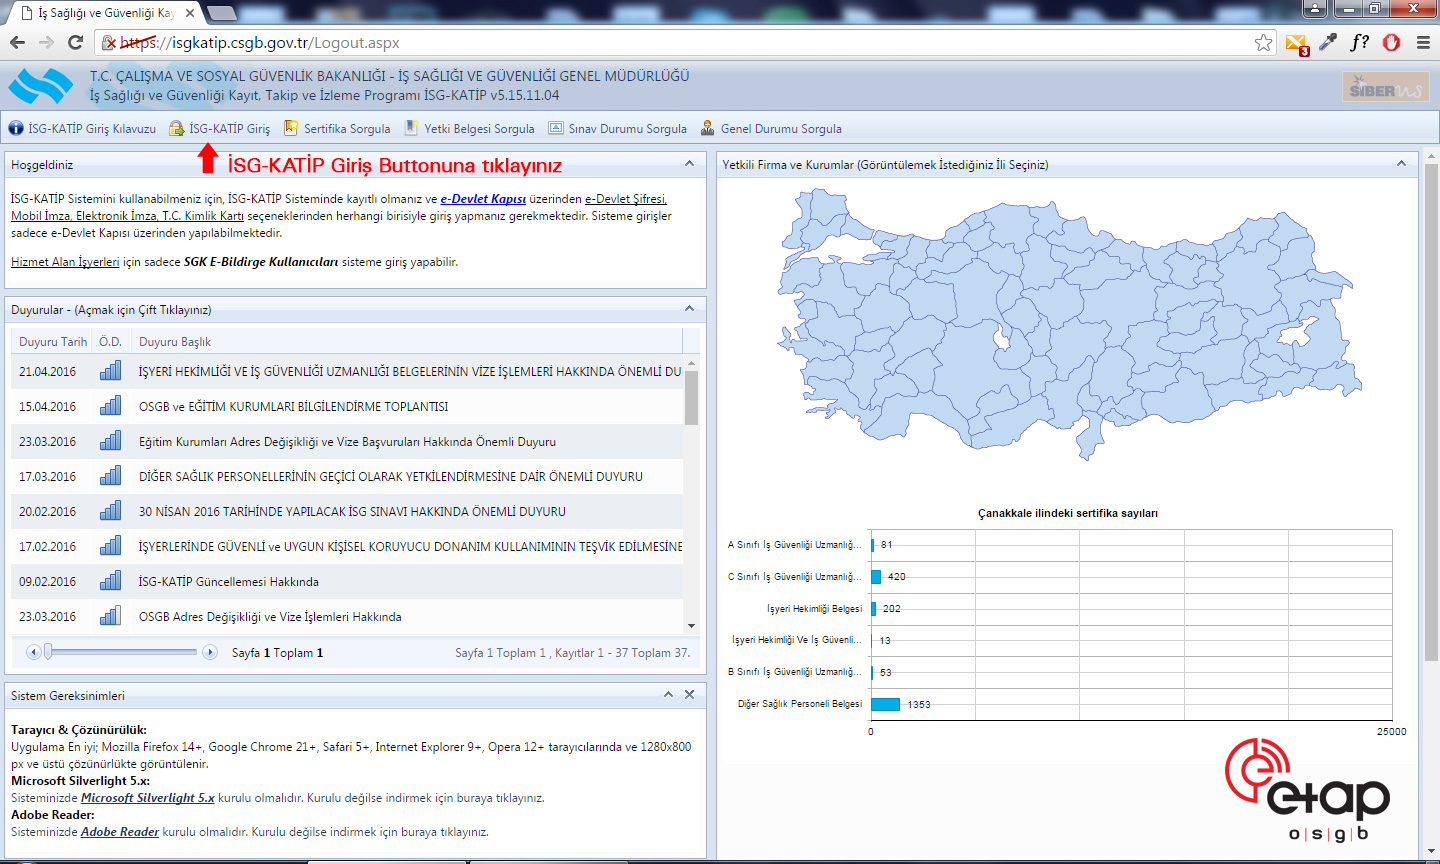The width and height of the screenshot is (1440, 864).
Task: Open Sınav Durumu Sorgula
Action: (x=617, y=128)
